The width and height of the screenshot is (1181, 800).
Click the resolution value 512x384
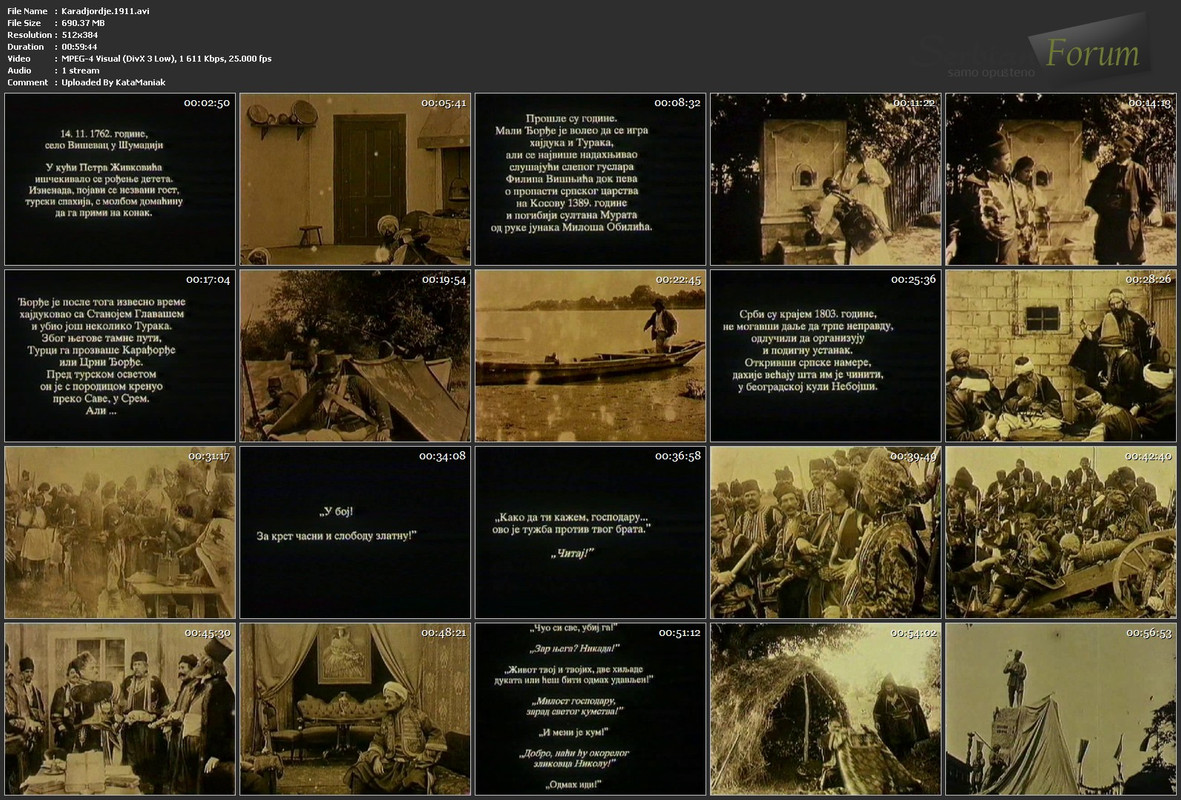coord(80,35)
